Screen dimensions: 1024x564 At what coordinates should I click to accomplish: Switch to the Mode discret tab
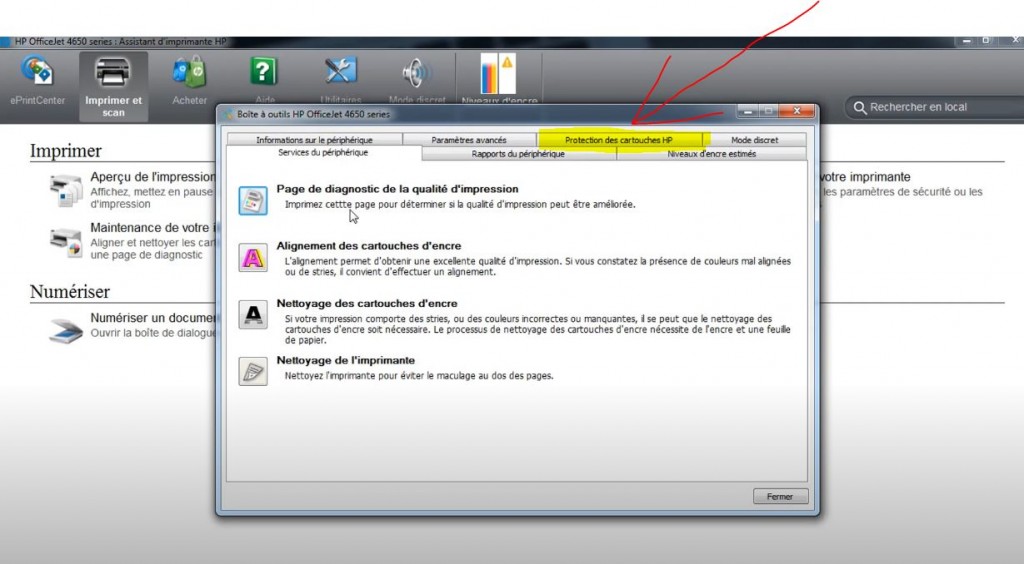tap(754, 140)
